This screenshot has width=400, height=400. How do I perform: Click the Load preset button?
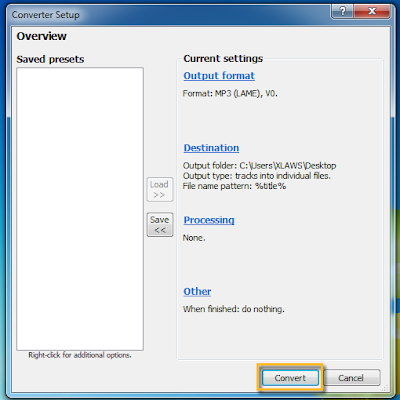pyautogui.click(x=160, y=189)
